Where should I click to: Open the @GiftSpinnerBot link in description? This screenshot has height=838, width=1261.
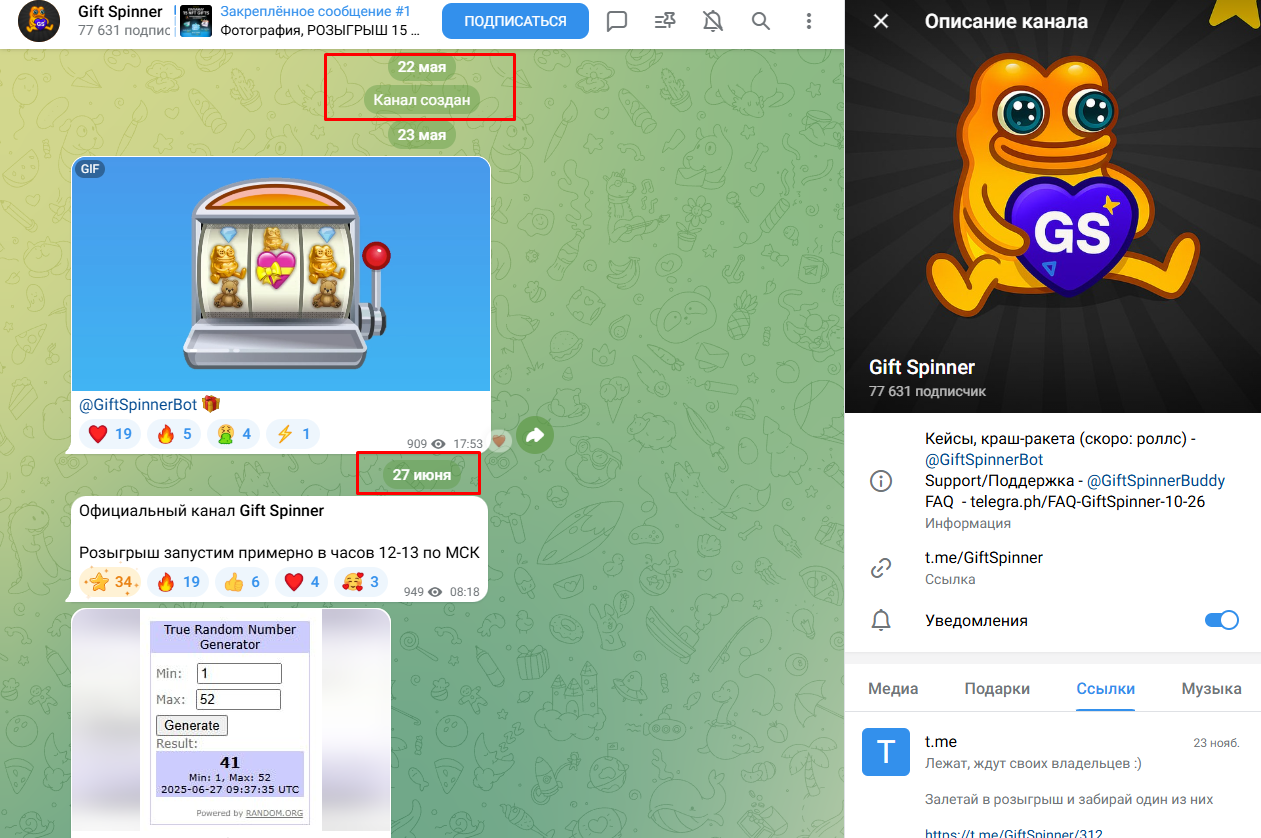pos(984,460)
